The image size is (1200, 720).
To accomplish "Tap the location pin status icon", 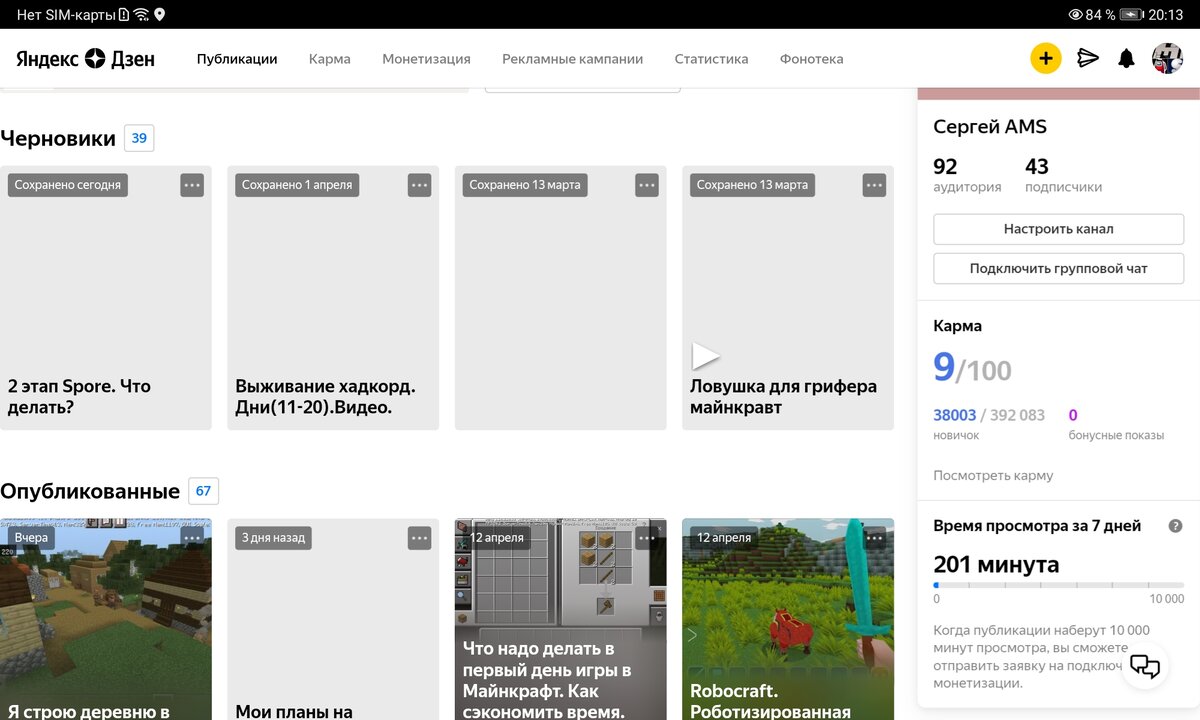I will pyautogui.click(x=159, y=14).
